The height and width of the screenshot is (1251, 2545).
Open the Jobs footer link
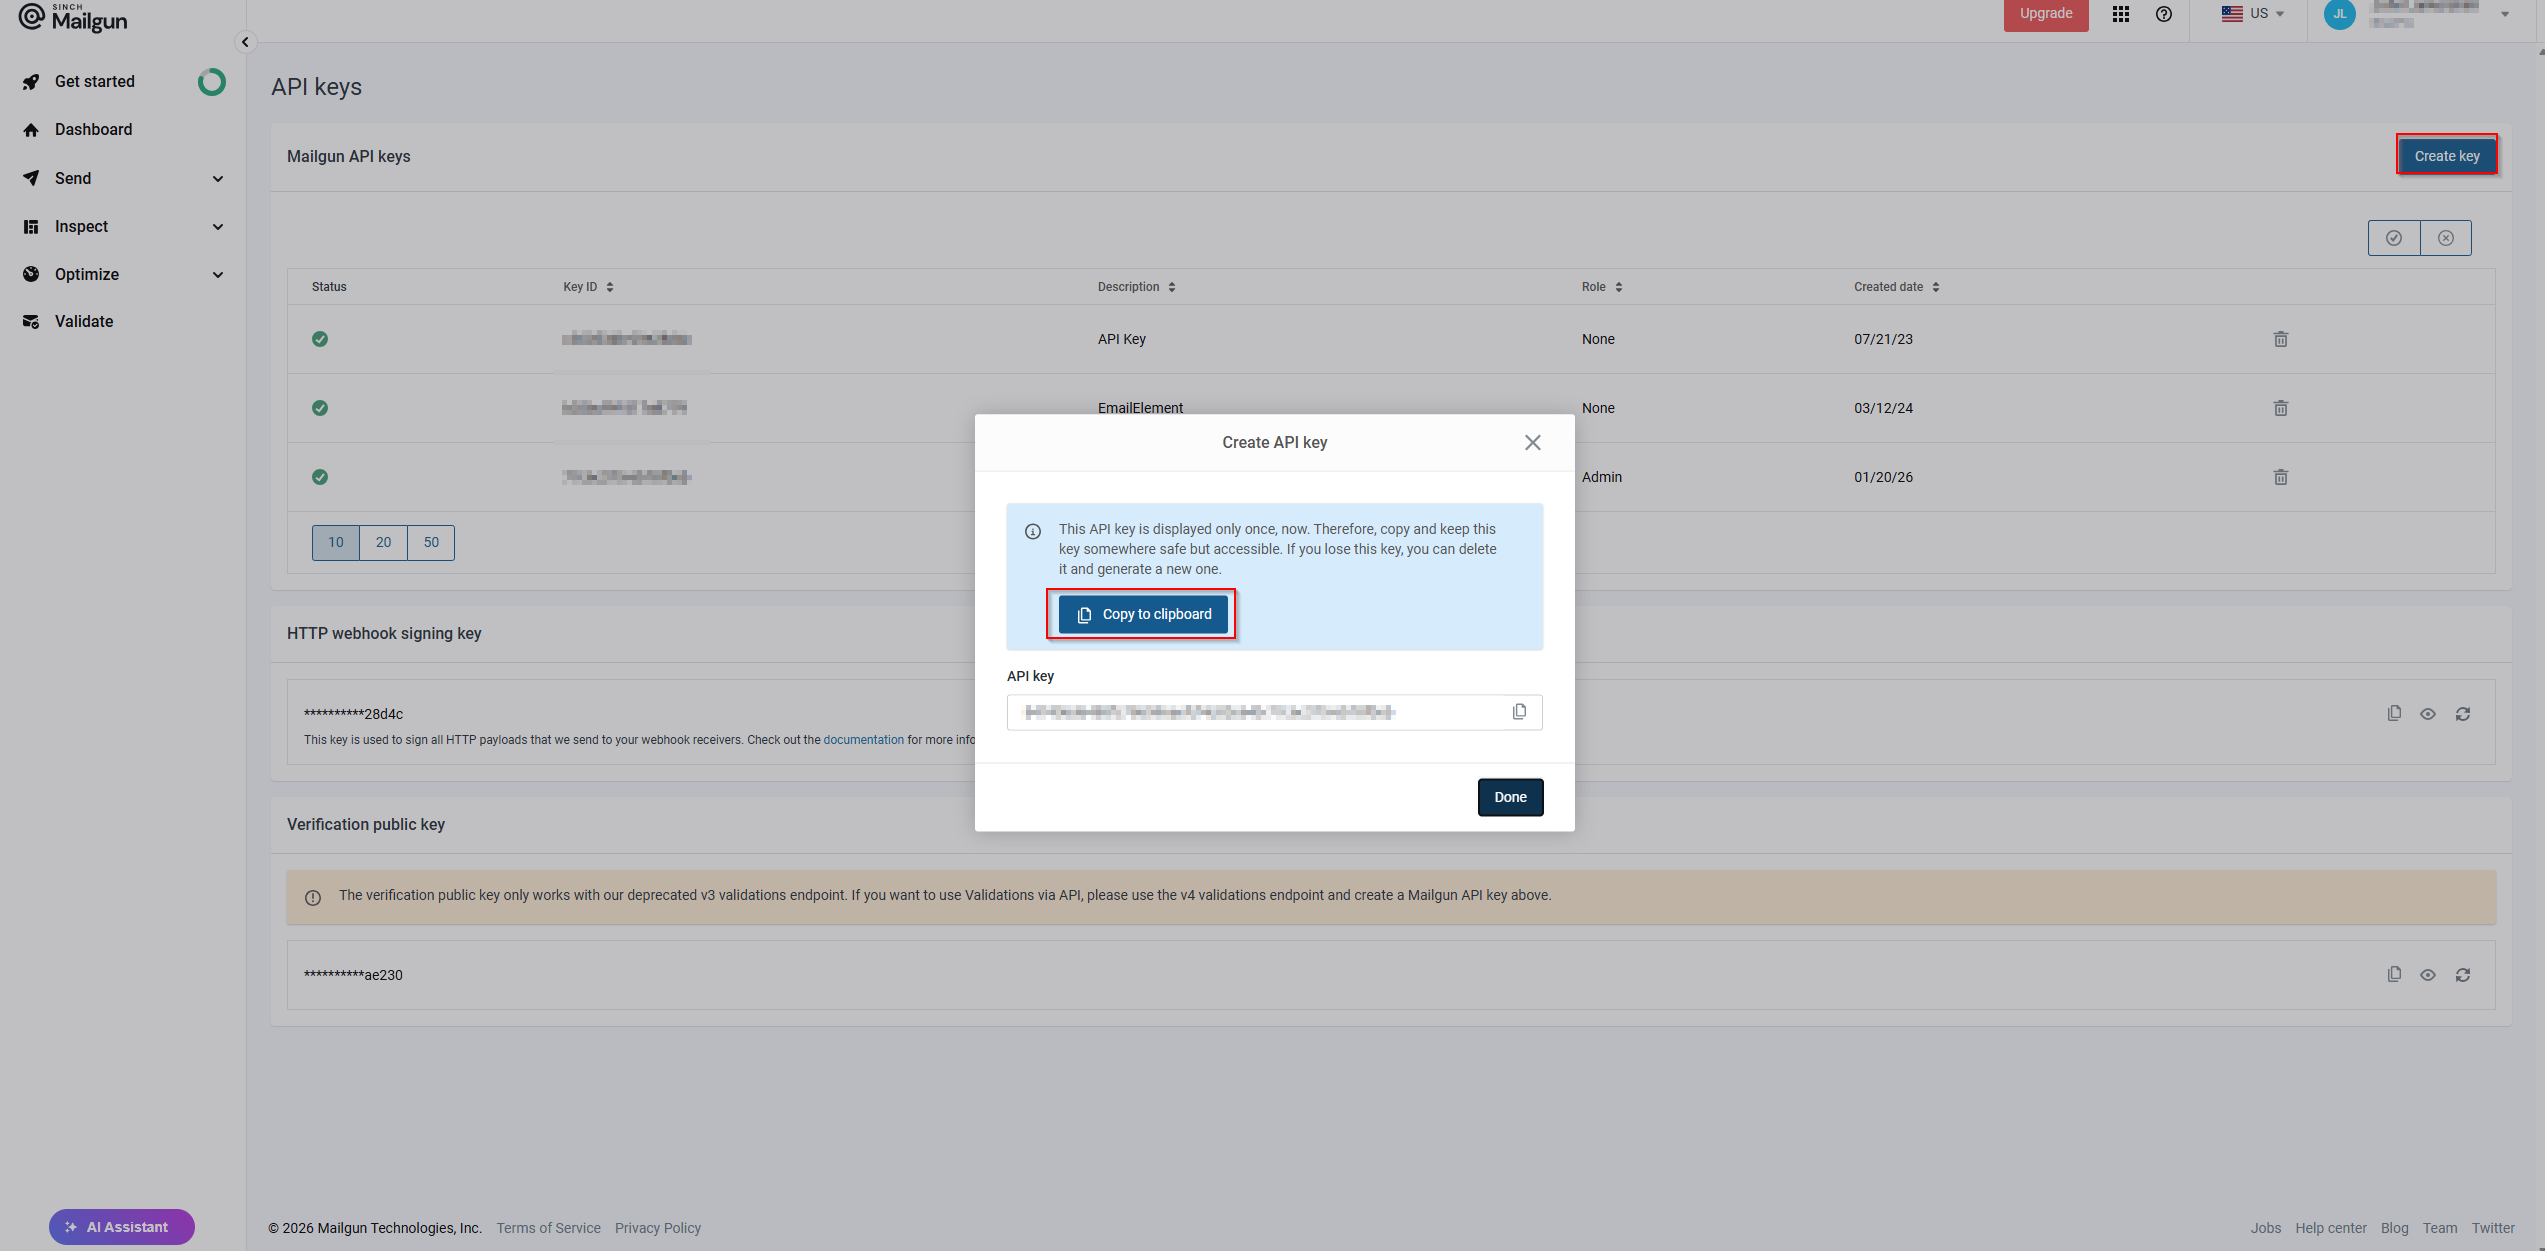[2265, 1228]
